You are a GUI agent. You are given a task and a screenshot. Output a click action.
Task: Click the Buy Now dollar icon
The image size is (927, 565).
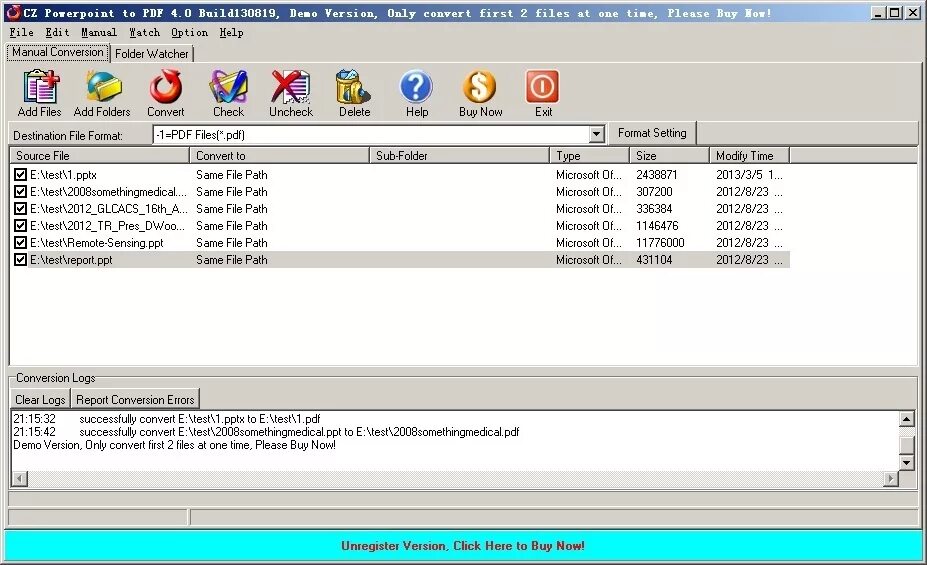tap(479, 87)
